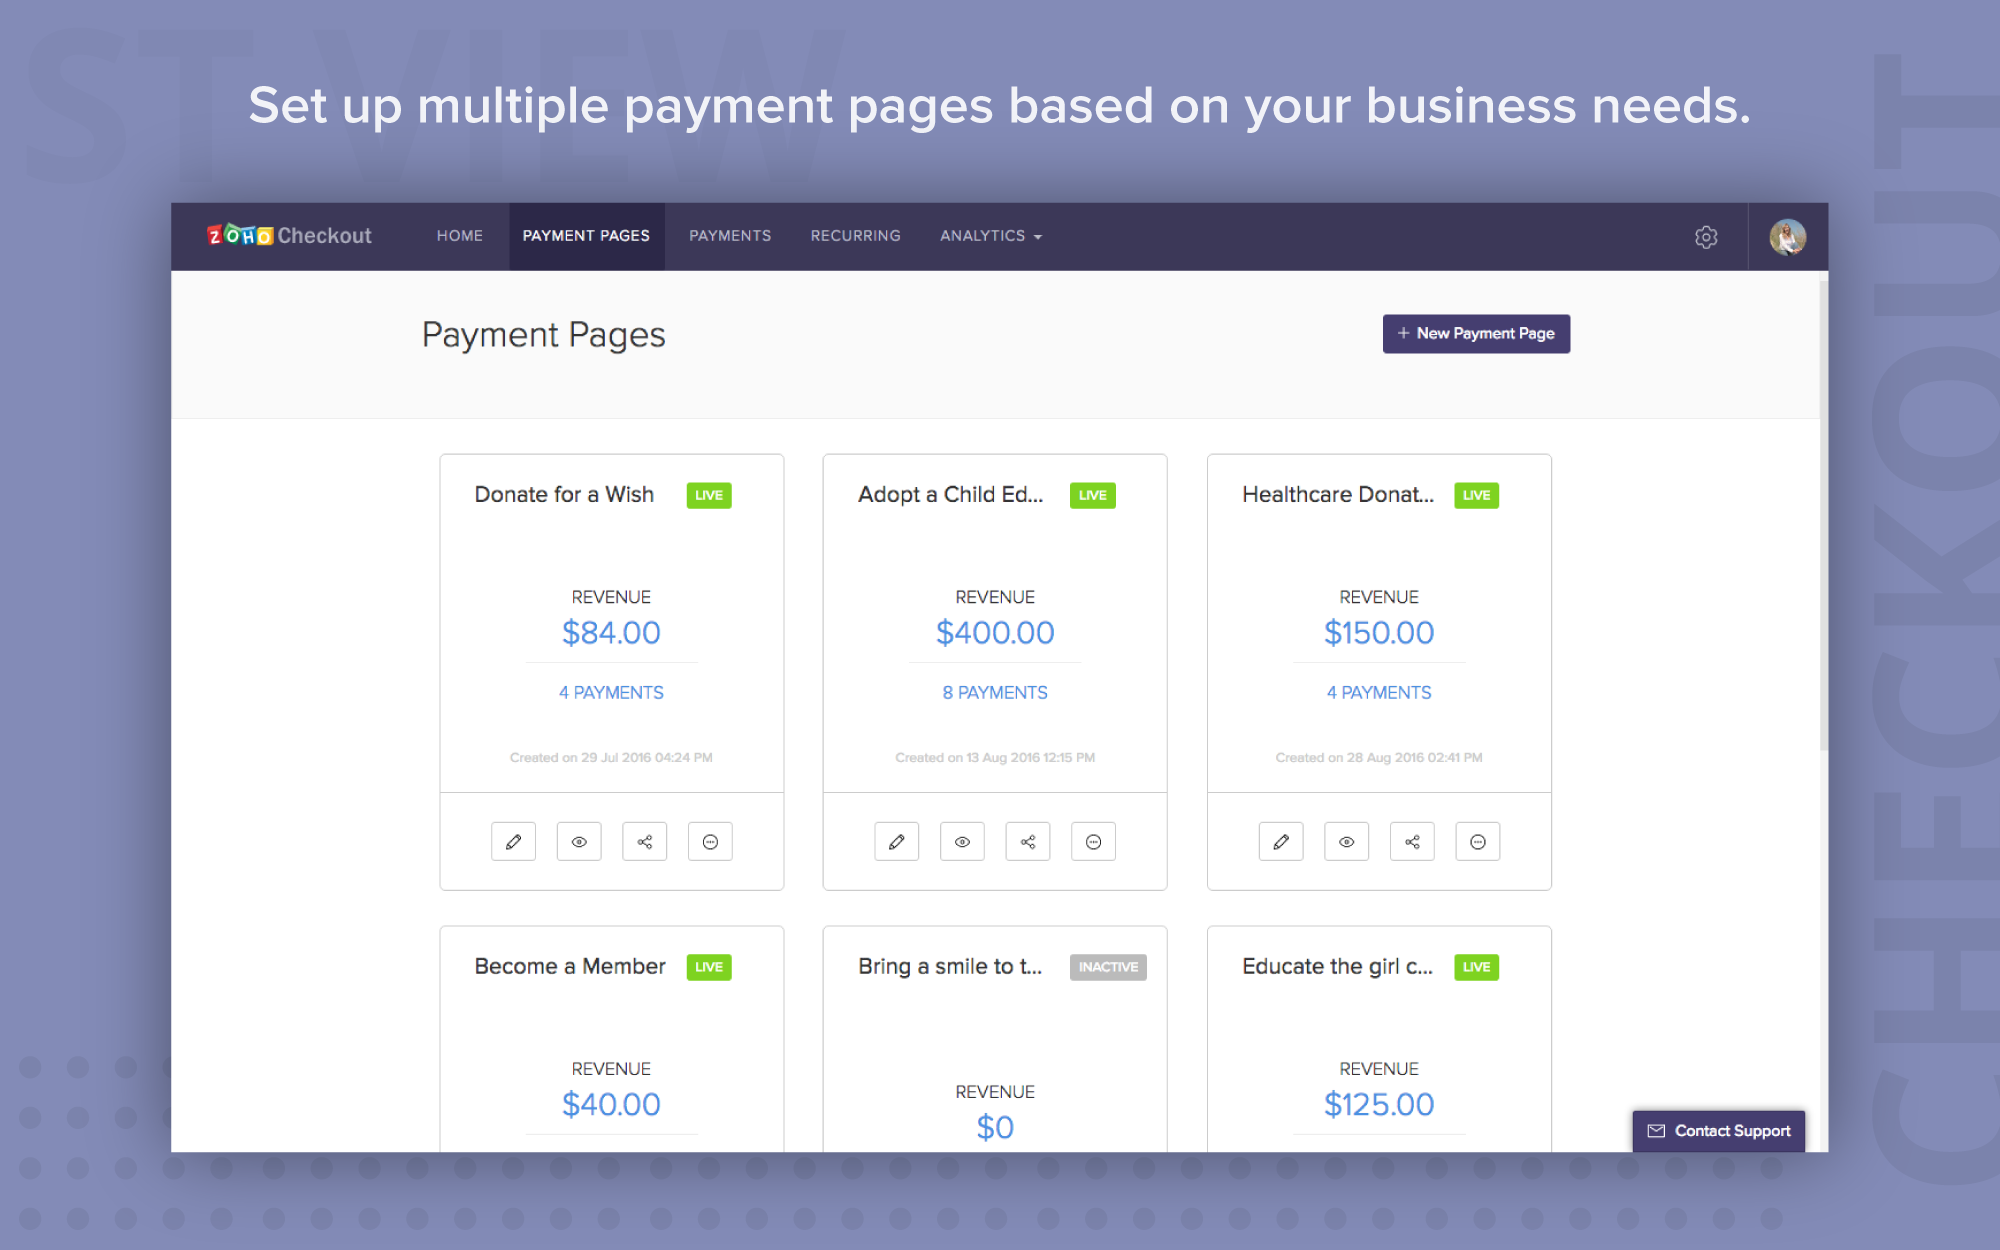Edit the Healthcare Donat... page
Viewport: 2000px width, 1250px height.
click(1281, 842)
